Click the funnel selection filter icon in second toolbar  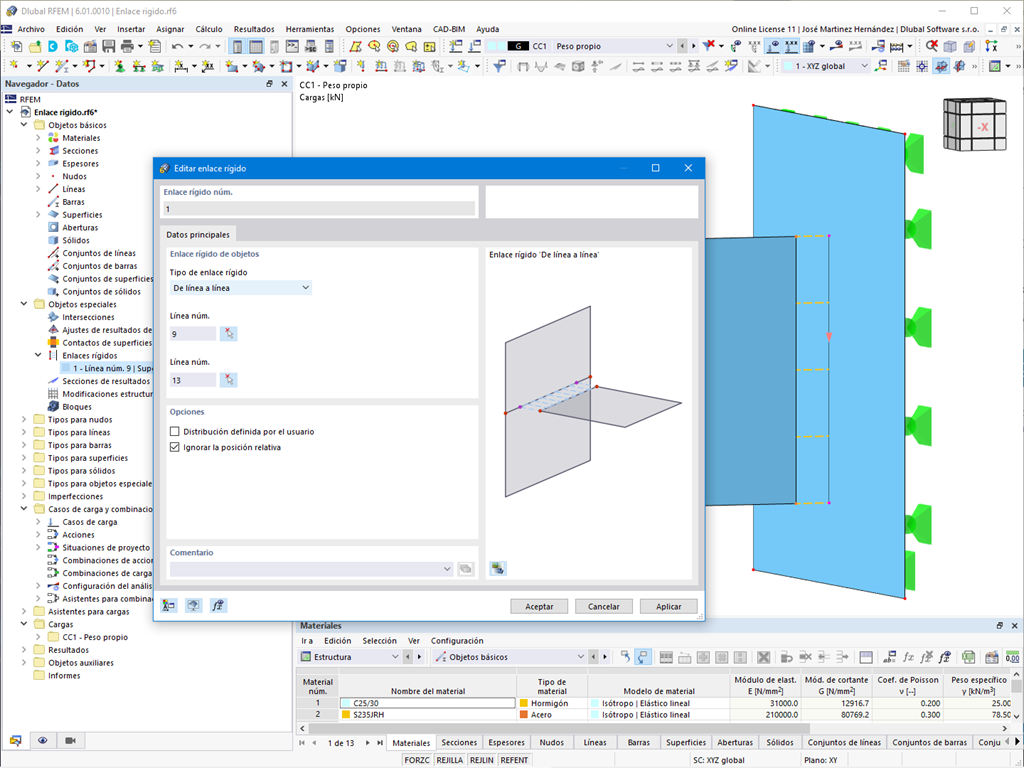click(500, 66)
